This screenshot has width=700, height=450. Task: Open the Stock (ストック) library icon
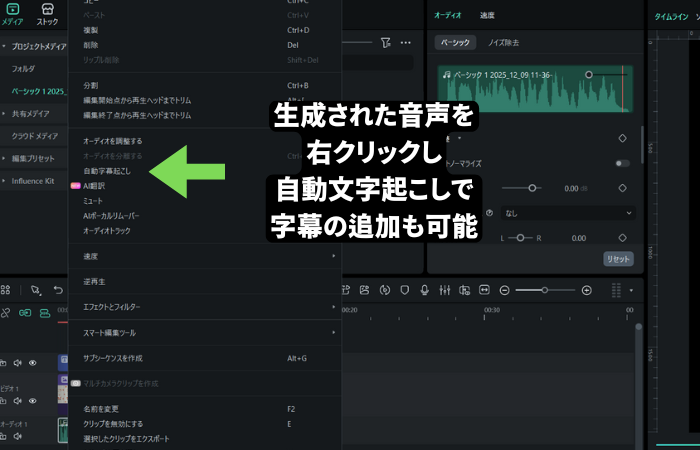pos(47,9)
